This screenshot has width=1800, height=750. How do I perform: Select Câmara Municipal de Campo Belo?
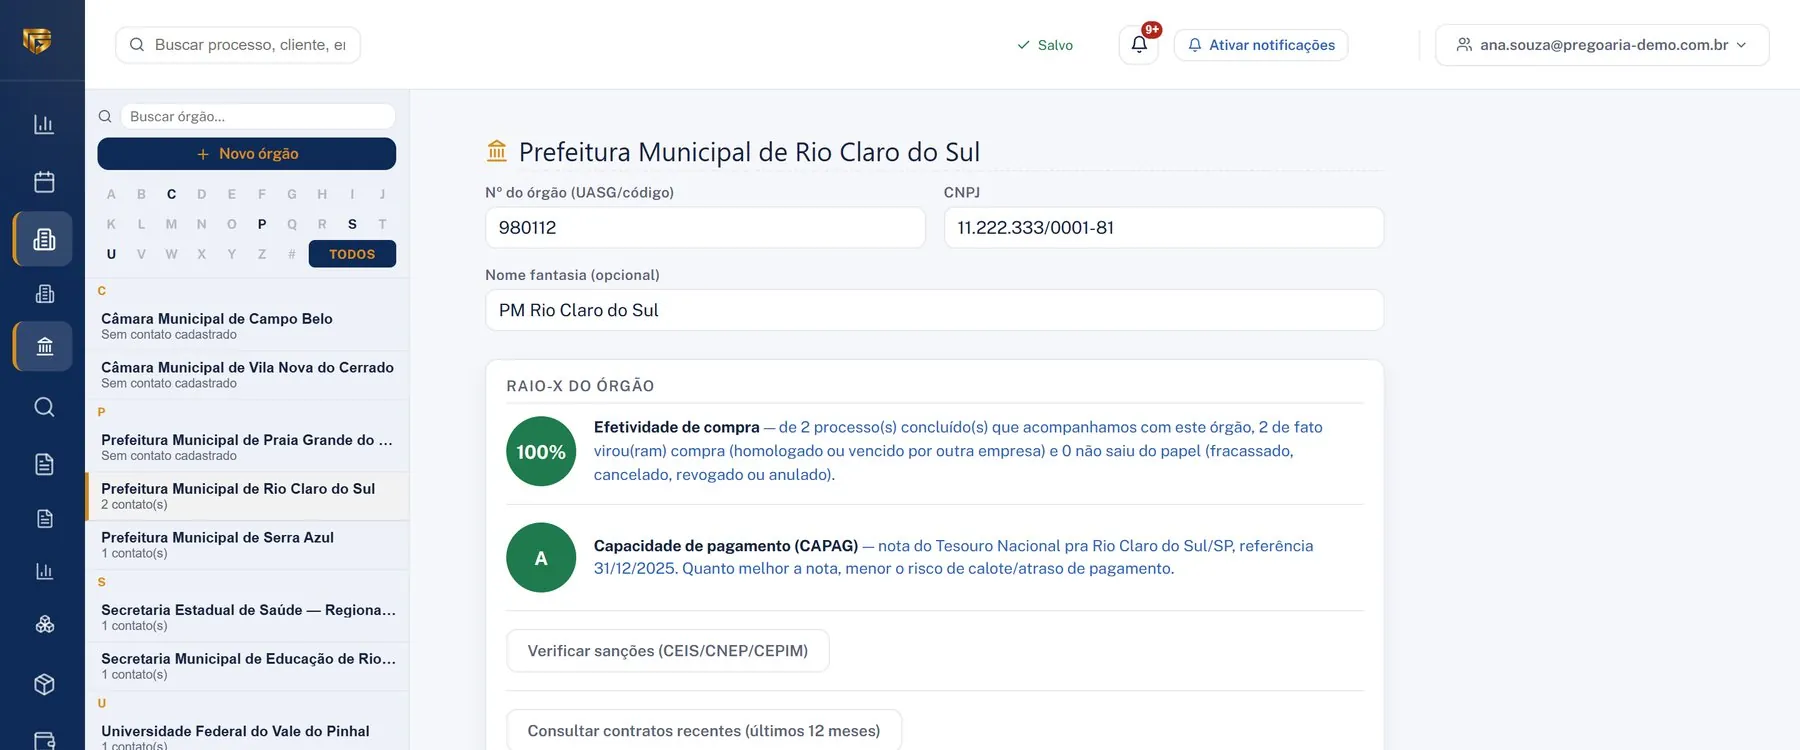[247, 326]
